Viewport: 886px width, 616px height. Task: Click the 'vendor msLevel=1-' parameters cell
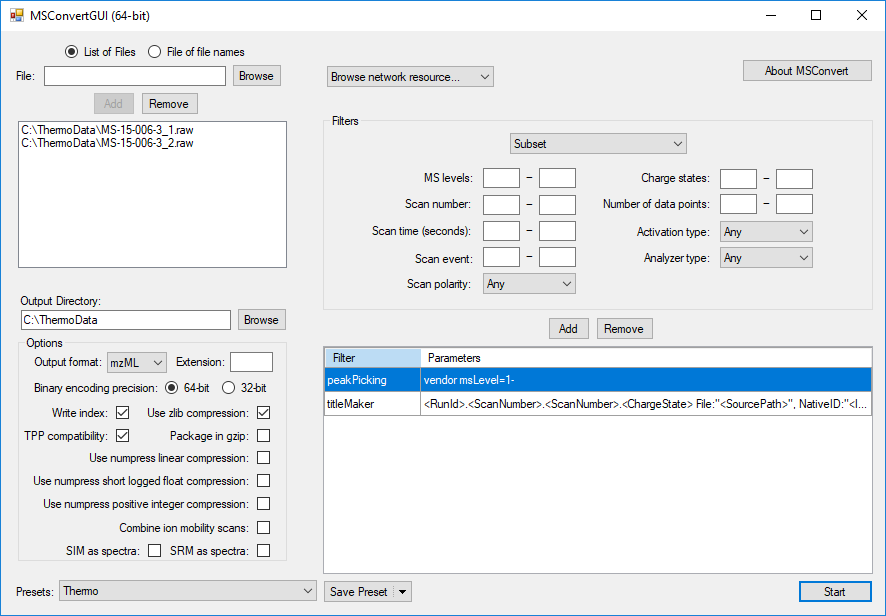(646, 380)
